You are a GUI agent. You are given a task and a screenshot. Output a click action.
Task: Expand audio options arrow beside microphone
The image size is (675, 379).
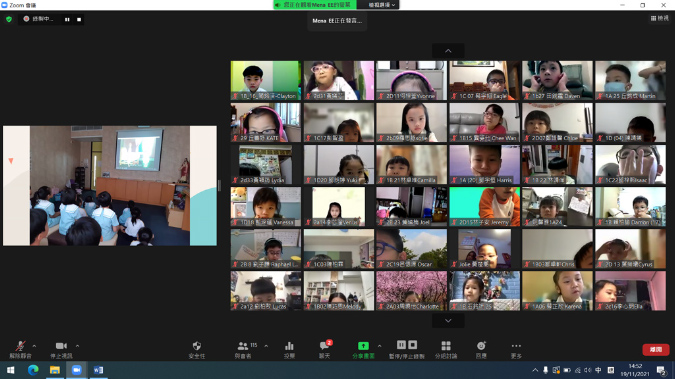34,345
